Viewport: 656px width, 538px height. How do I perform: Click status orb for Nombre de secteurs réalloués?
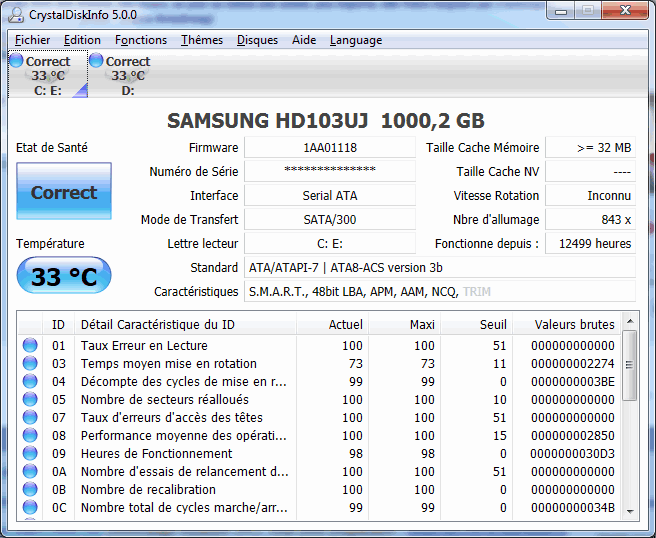29,400
